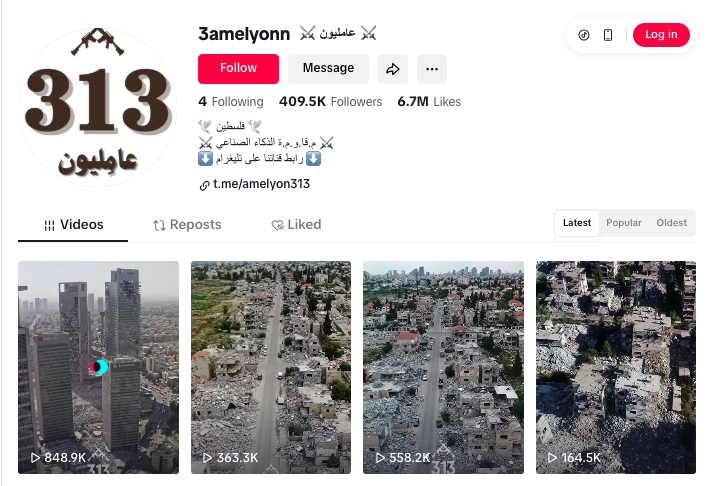
Task: Click the 313 profile avatar
Action: coord(97,107)
